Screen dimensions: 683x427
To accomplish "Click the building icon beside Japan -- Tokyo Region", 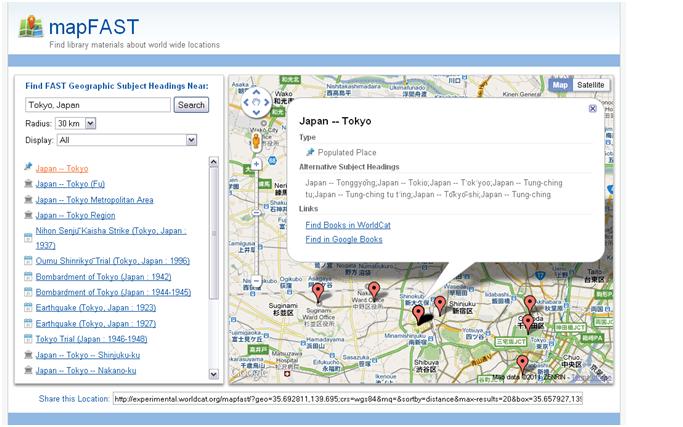I will (28, 215).
